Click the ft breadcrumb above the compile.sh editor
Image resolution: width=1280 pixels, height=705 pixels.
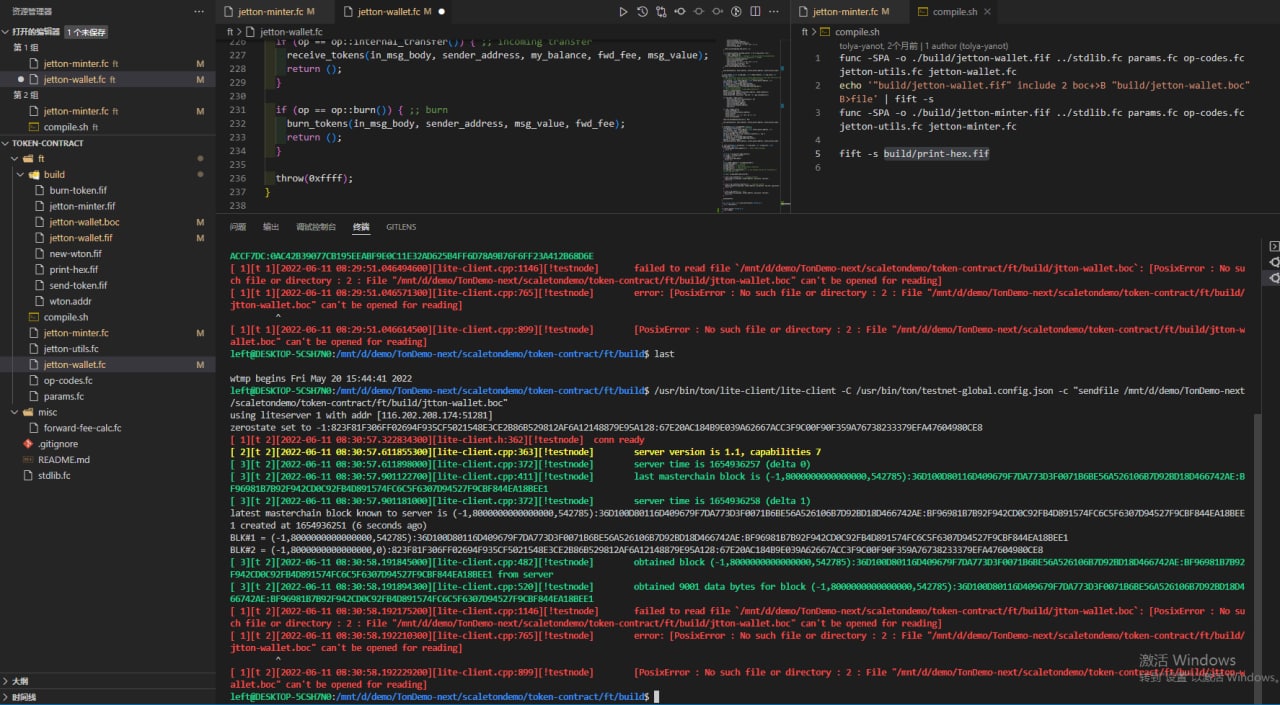point(806,32)
